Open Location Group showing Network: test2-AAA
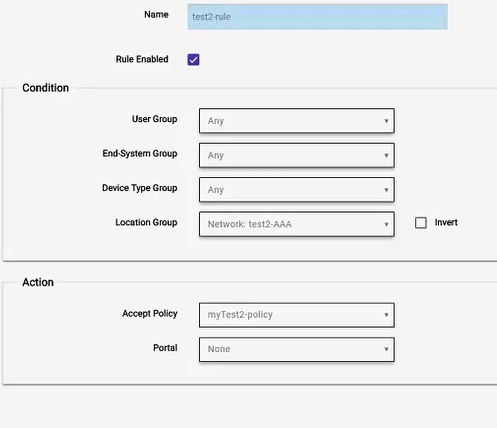This screenshot has height=428, width=497. (x=297, y=224)
